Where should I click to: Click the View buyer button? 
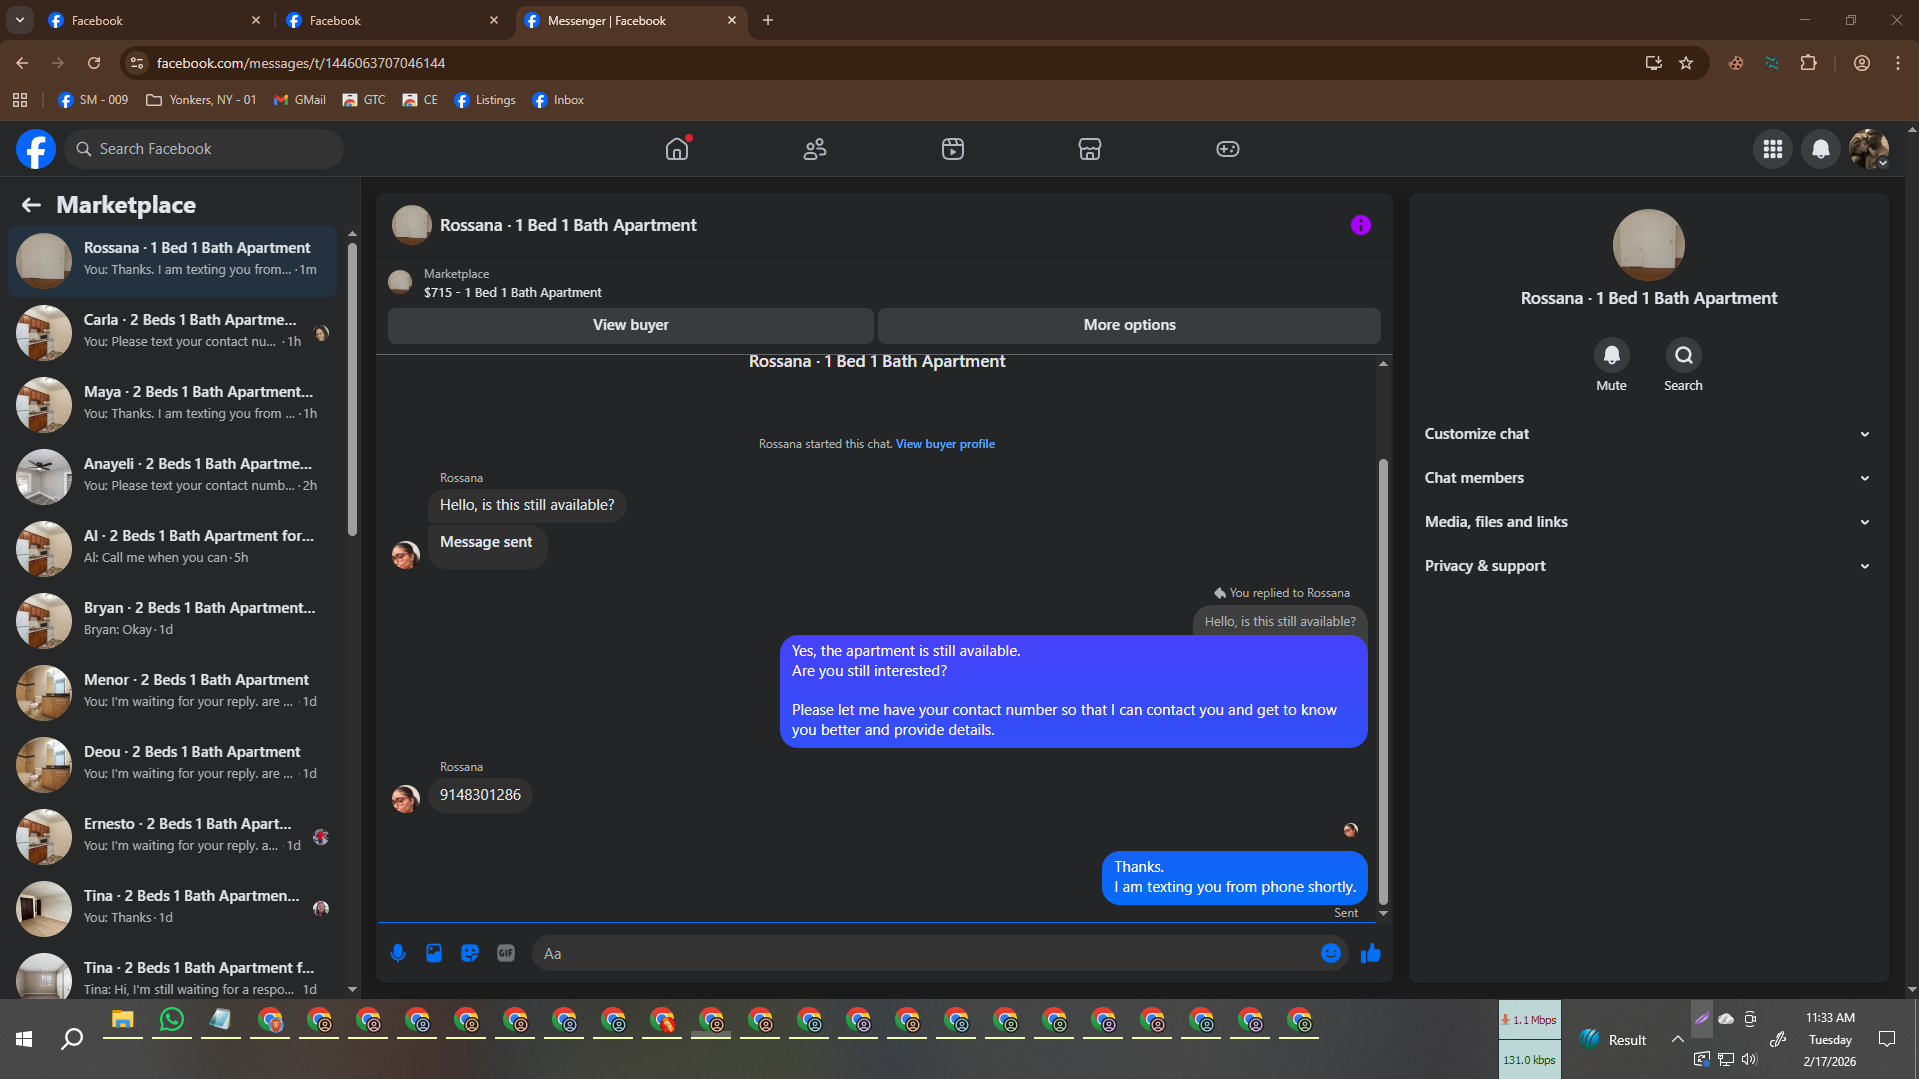[630, 325]
